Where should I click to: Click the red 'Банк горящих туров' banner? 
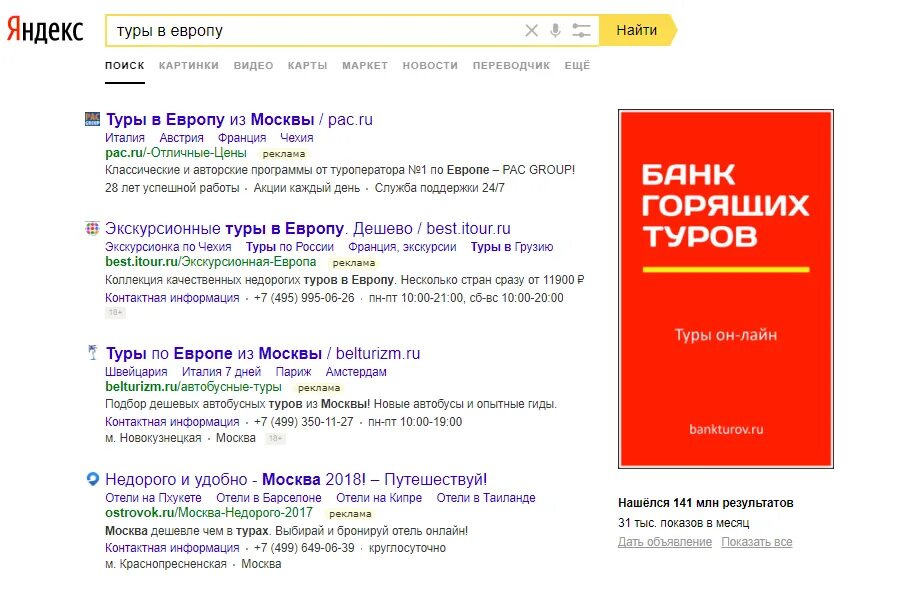pos(726,289)
